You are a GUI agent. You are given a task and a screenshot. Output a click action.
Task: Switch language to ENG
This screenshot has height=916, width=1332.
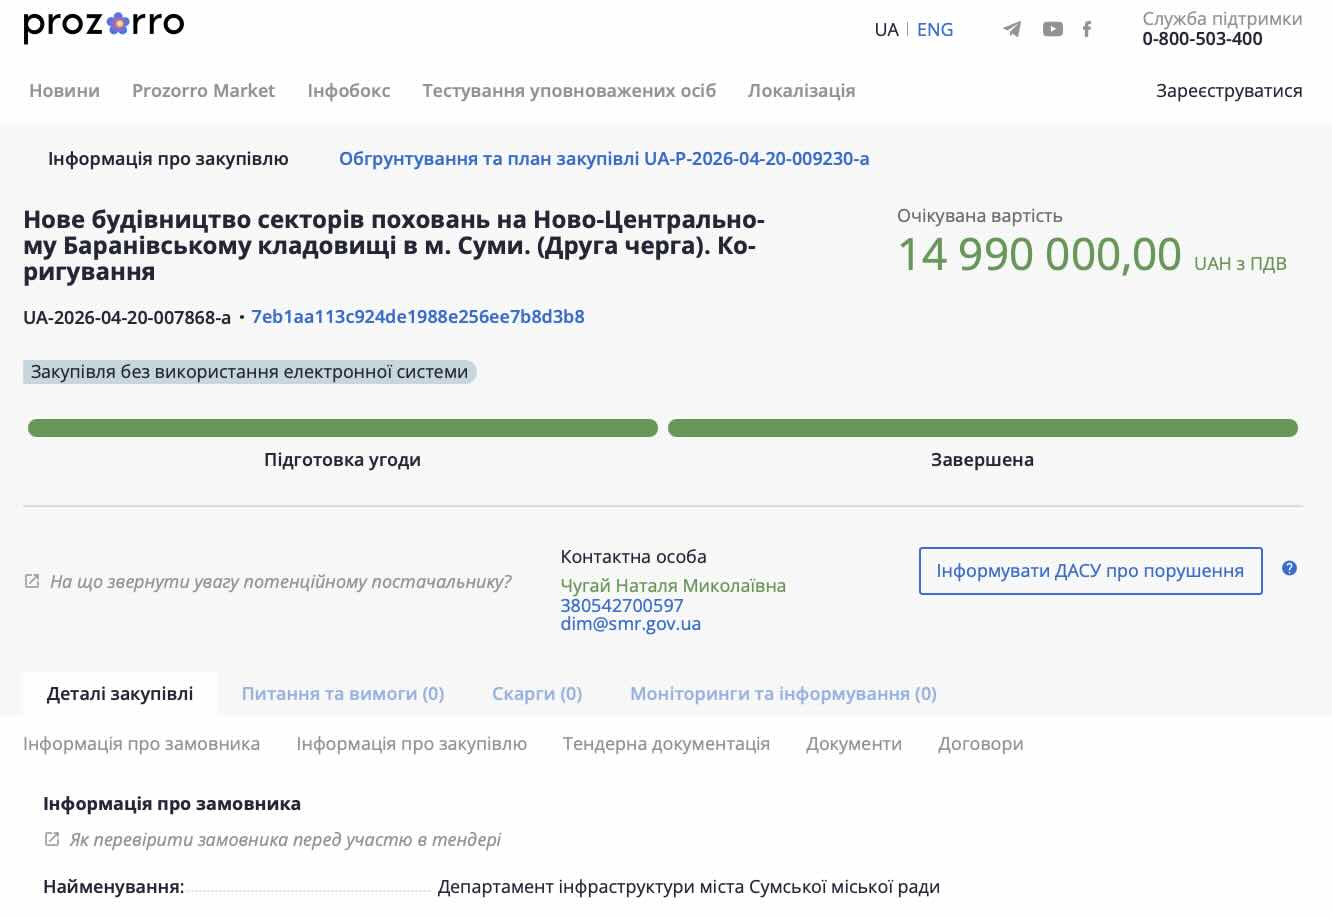pyautogui.click(x=935, y=30)
